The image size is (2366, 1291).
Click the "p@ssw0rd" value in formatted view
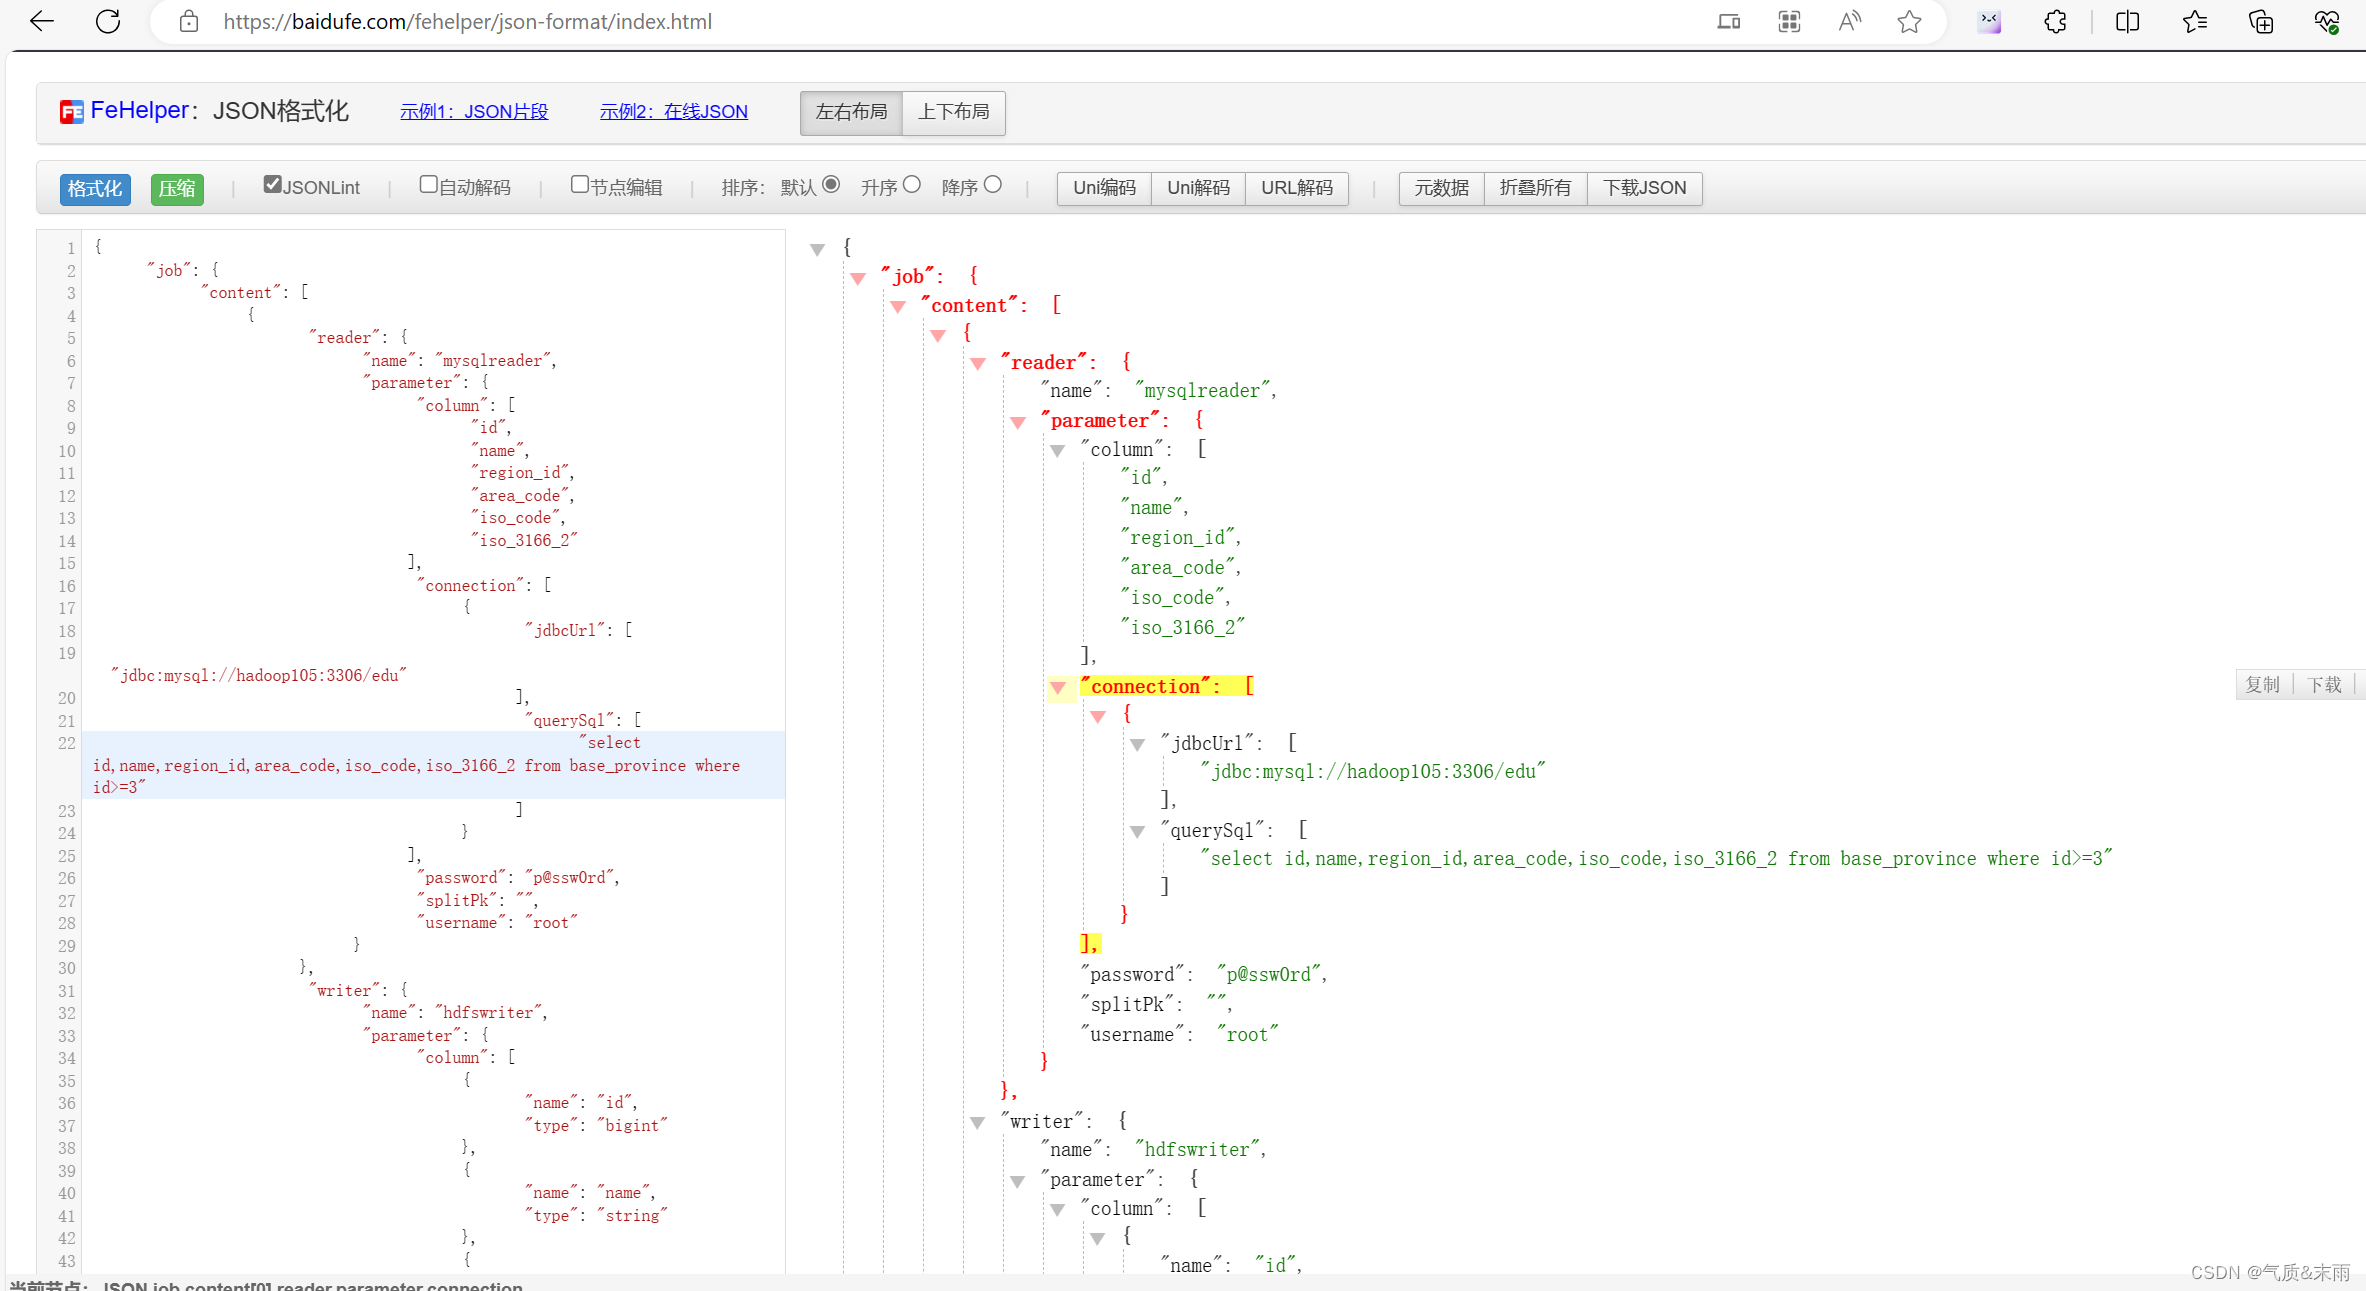[1270, 975]
